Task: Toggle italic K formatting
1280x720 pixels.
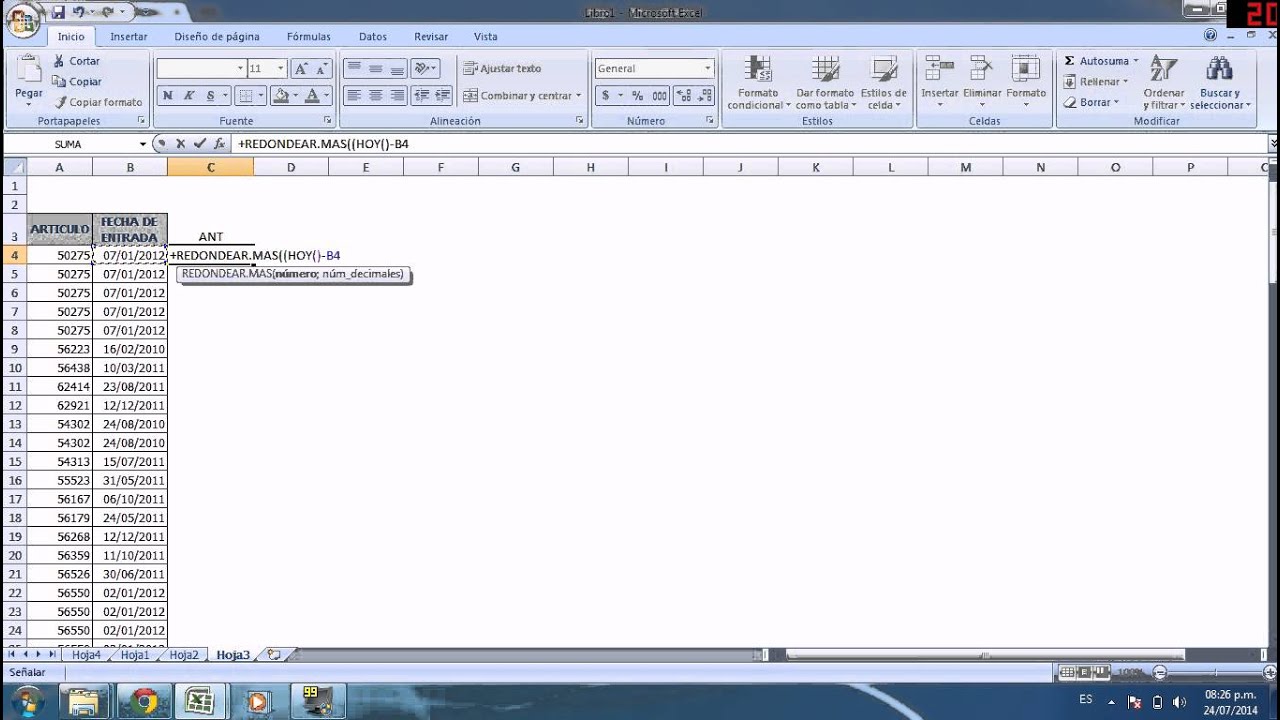Action: point(188,96)
